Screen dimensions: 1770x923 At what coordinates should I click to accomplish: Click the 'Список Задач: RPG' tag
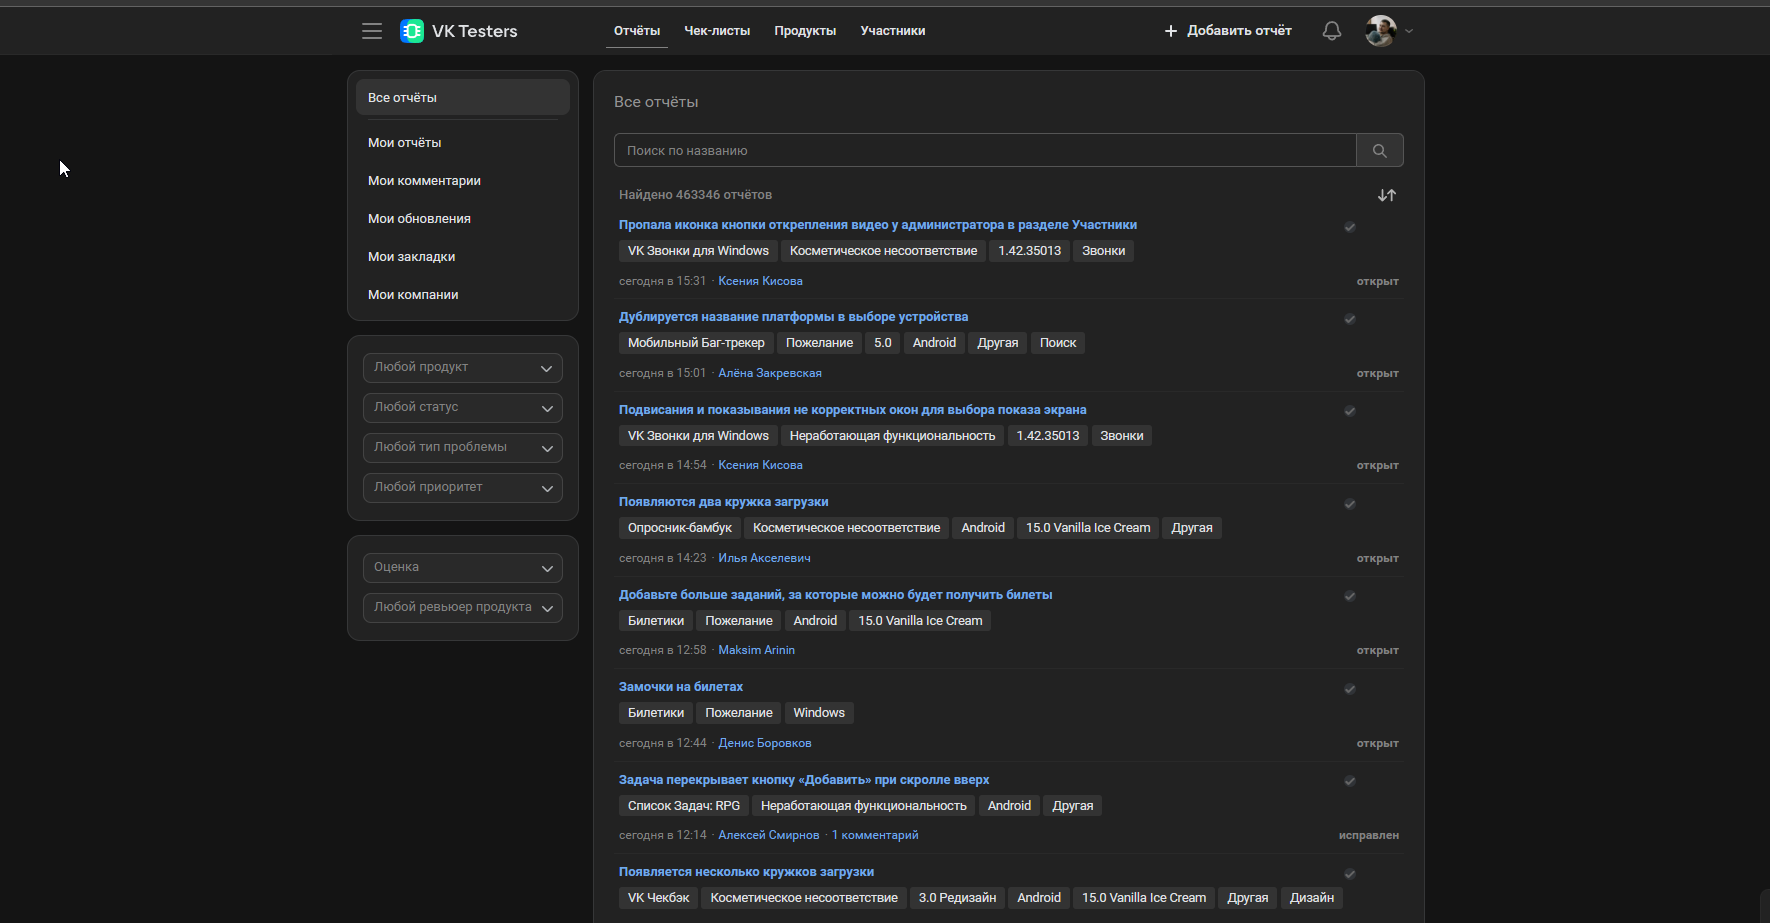[x=684, y=806]
